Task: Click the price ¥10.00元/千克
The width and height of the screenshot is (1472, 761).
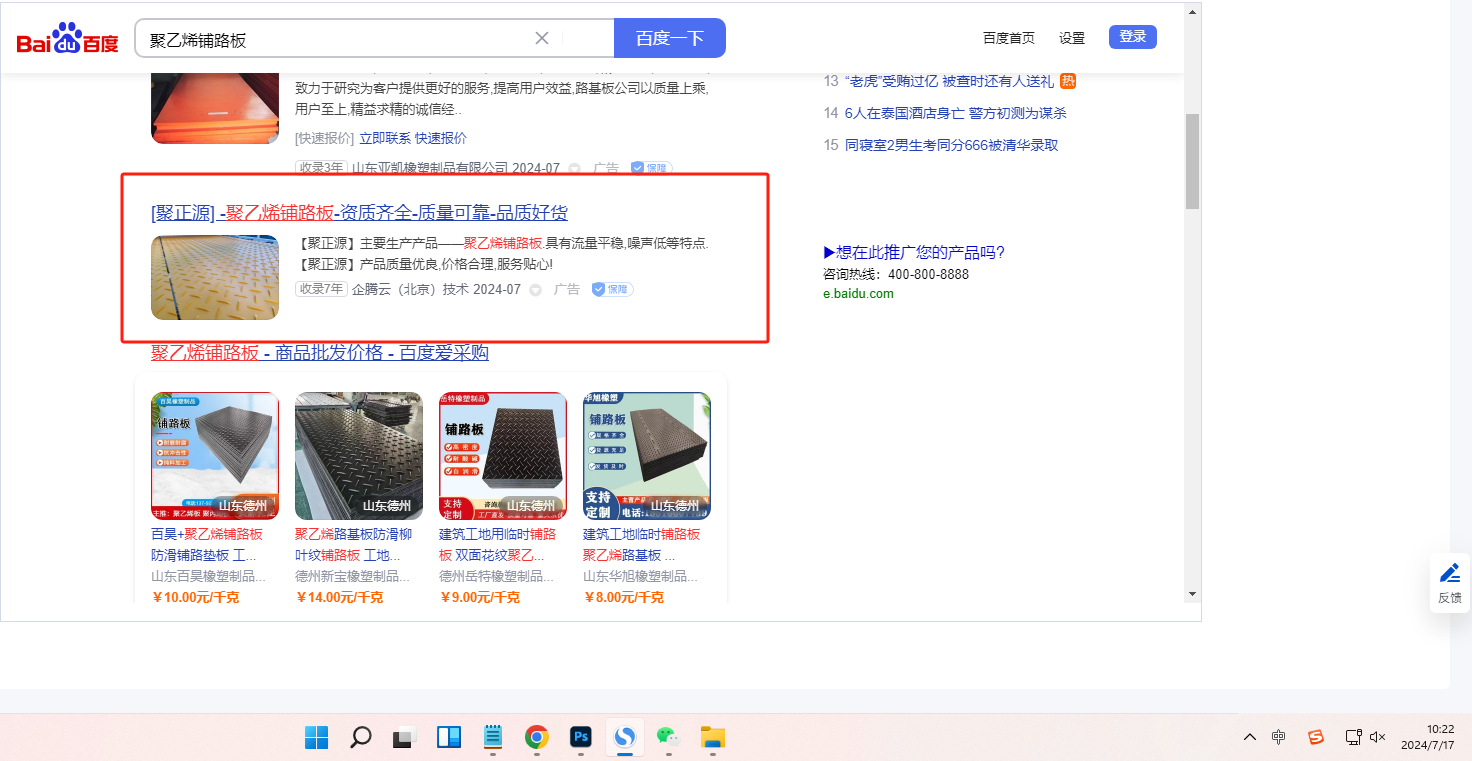Action: (x=195, y=597)
